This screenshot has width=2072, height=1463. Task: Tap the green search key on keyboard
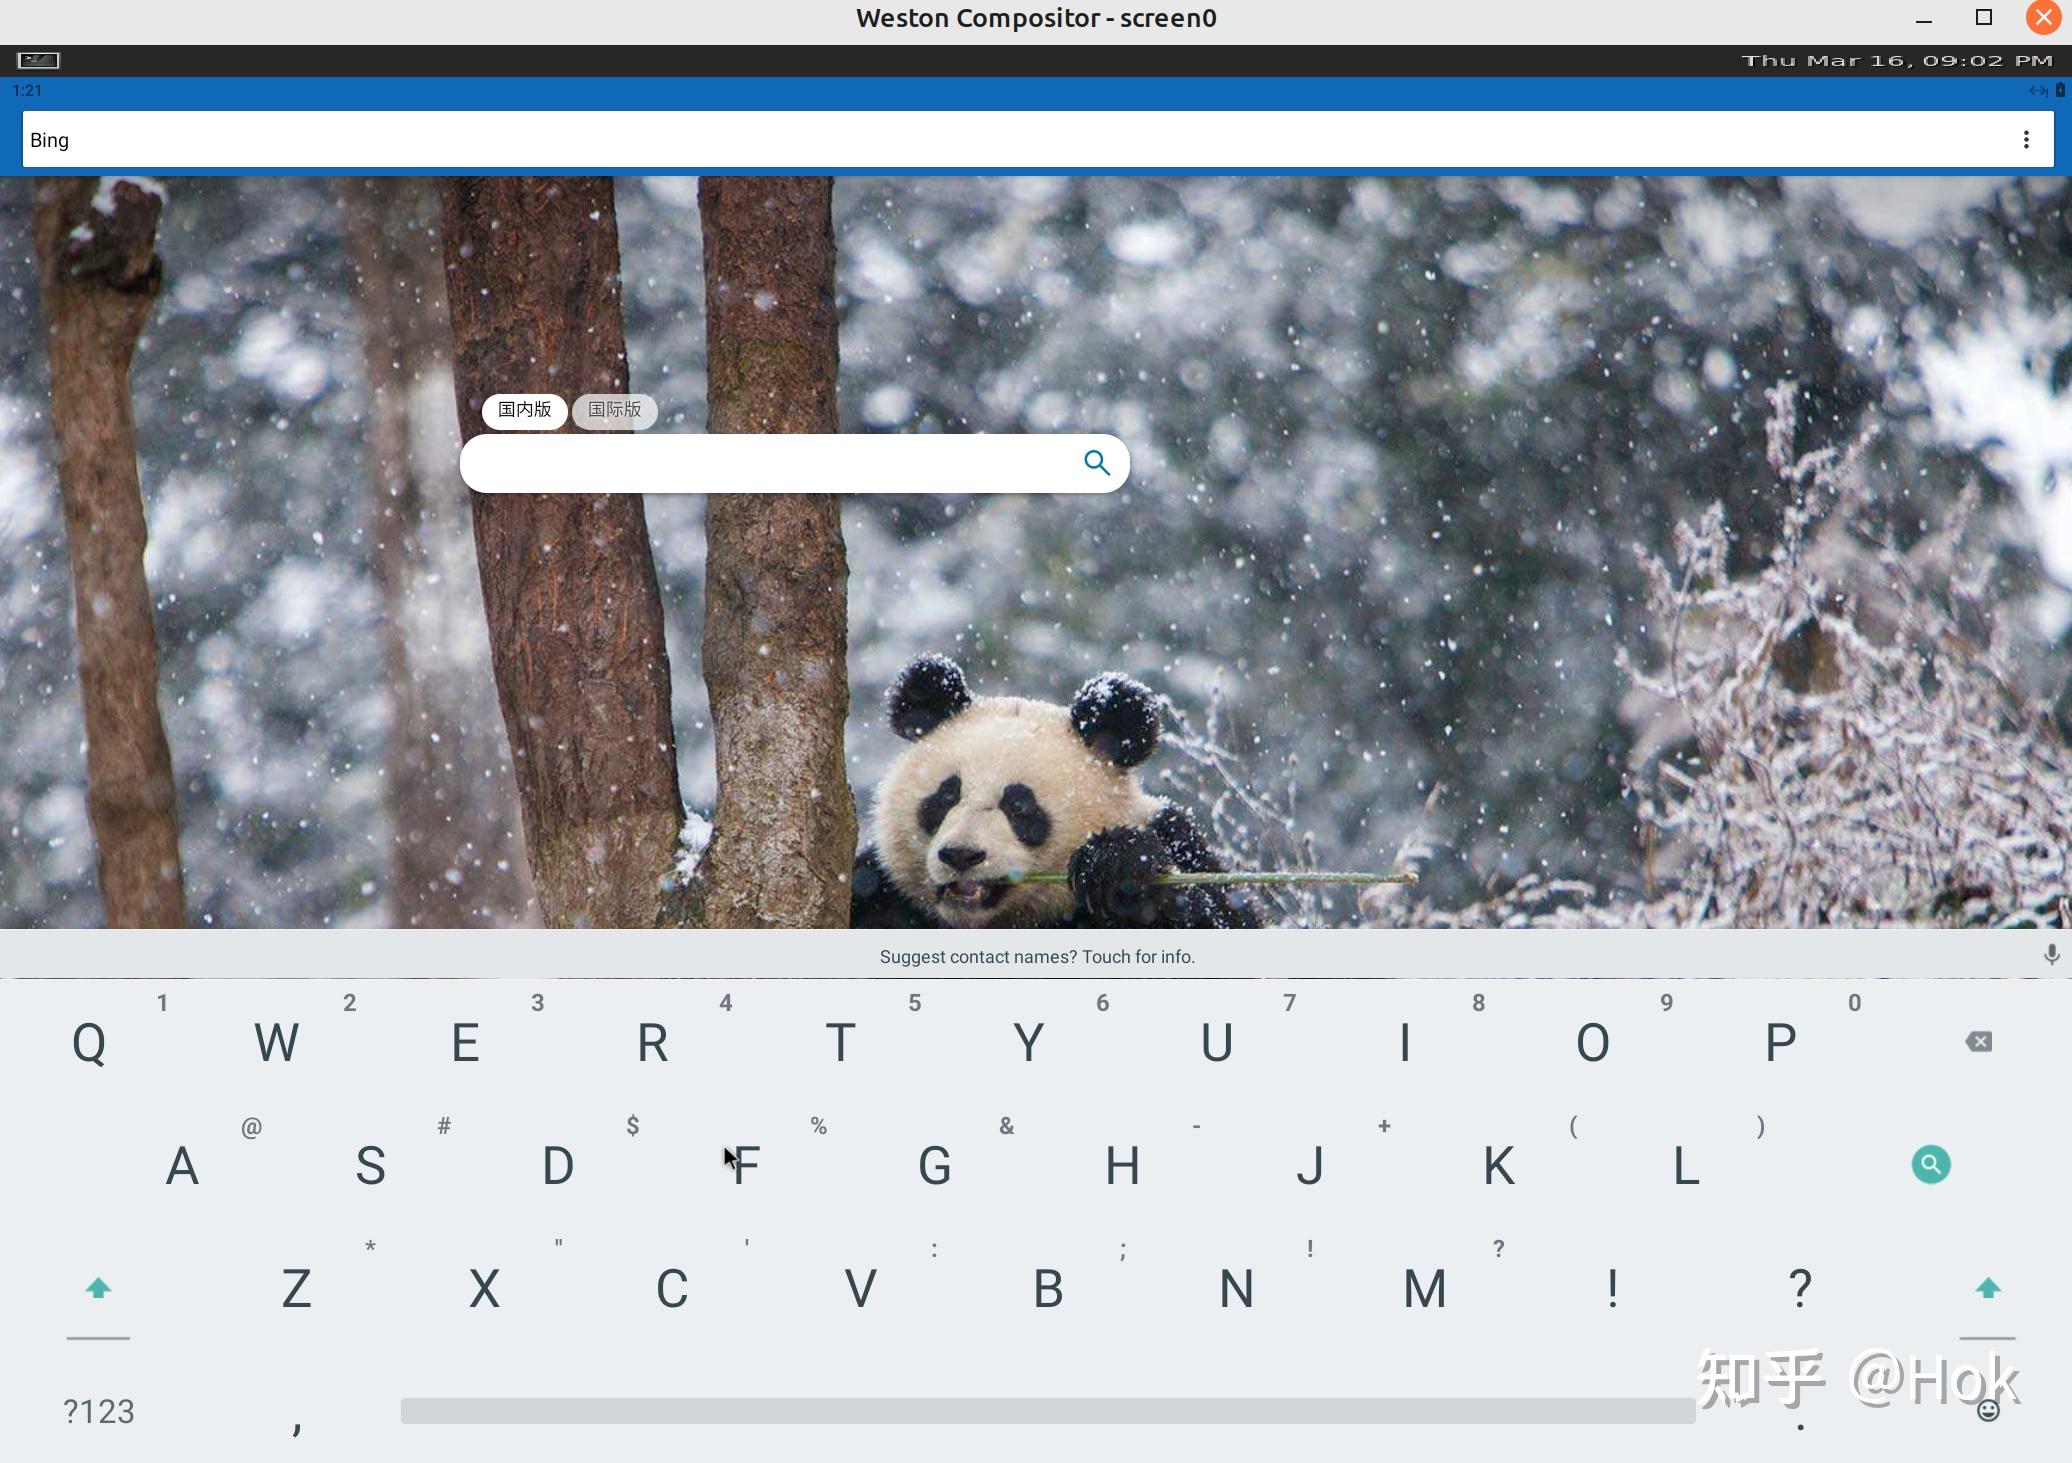(1930, 1164)
